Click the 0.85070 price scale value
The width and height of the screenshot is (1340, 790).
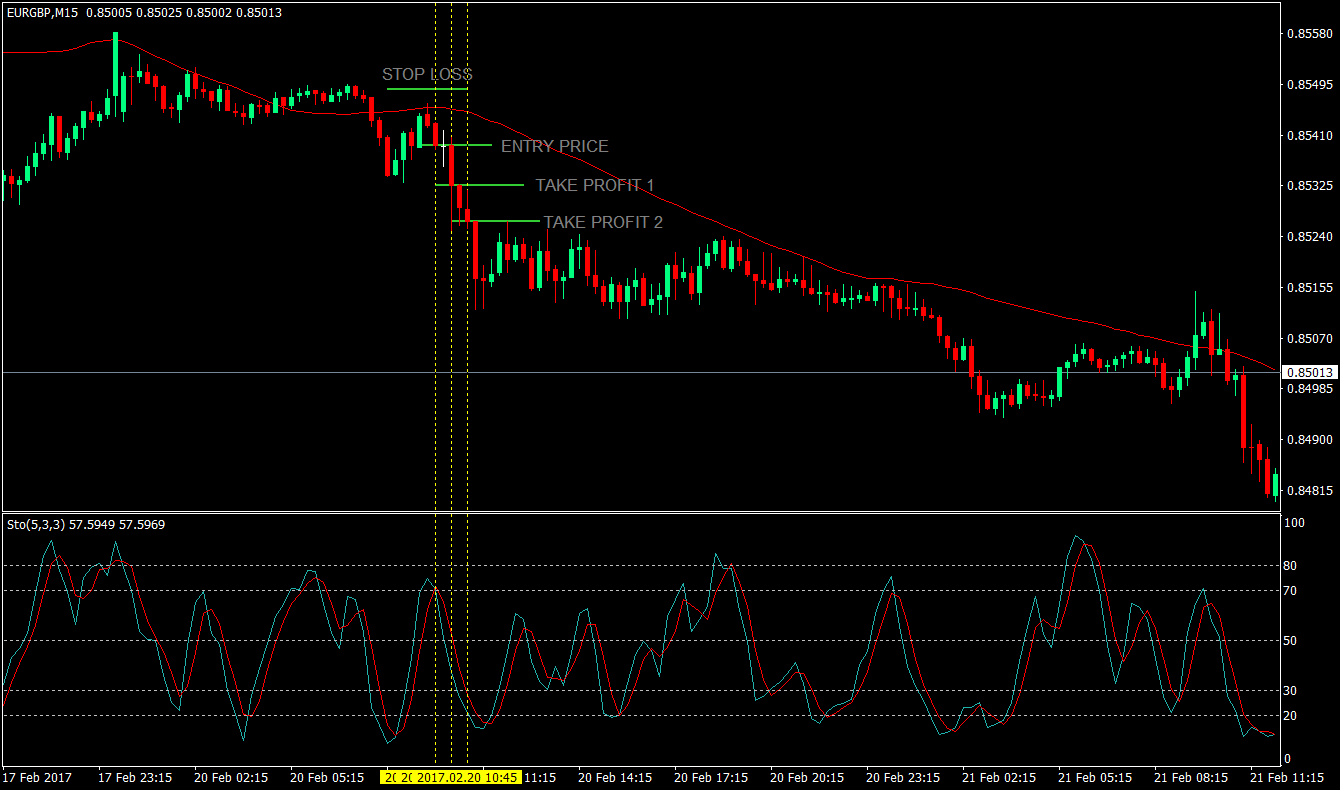point(1308,340)
